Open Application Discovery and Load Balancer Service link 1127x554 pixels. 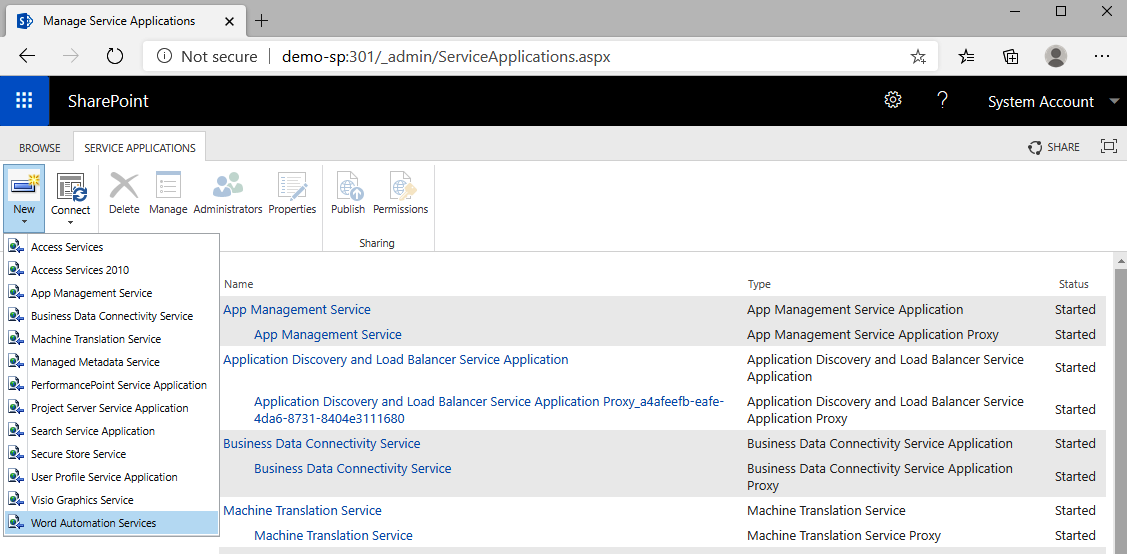tap(395, 359)
